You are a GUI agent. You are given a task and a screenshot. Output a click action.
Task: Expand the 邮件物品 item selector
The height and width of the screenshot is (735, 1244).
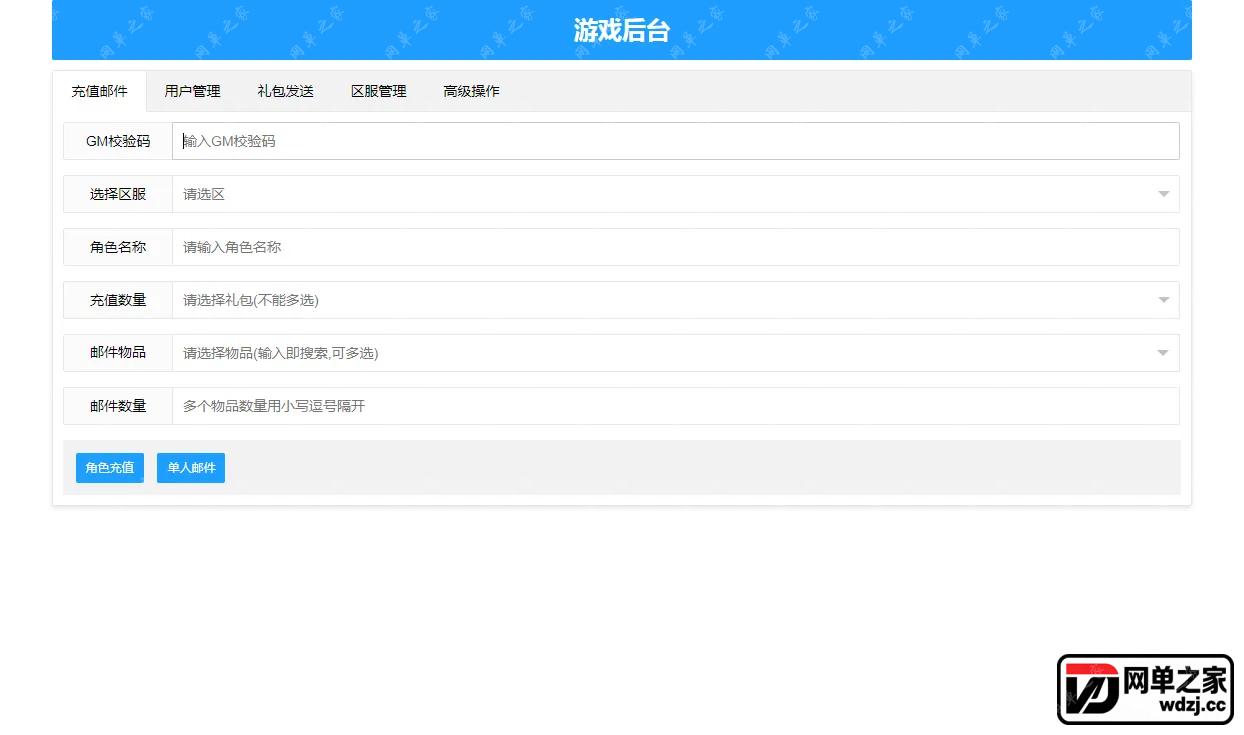[x=676, y=353]
